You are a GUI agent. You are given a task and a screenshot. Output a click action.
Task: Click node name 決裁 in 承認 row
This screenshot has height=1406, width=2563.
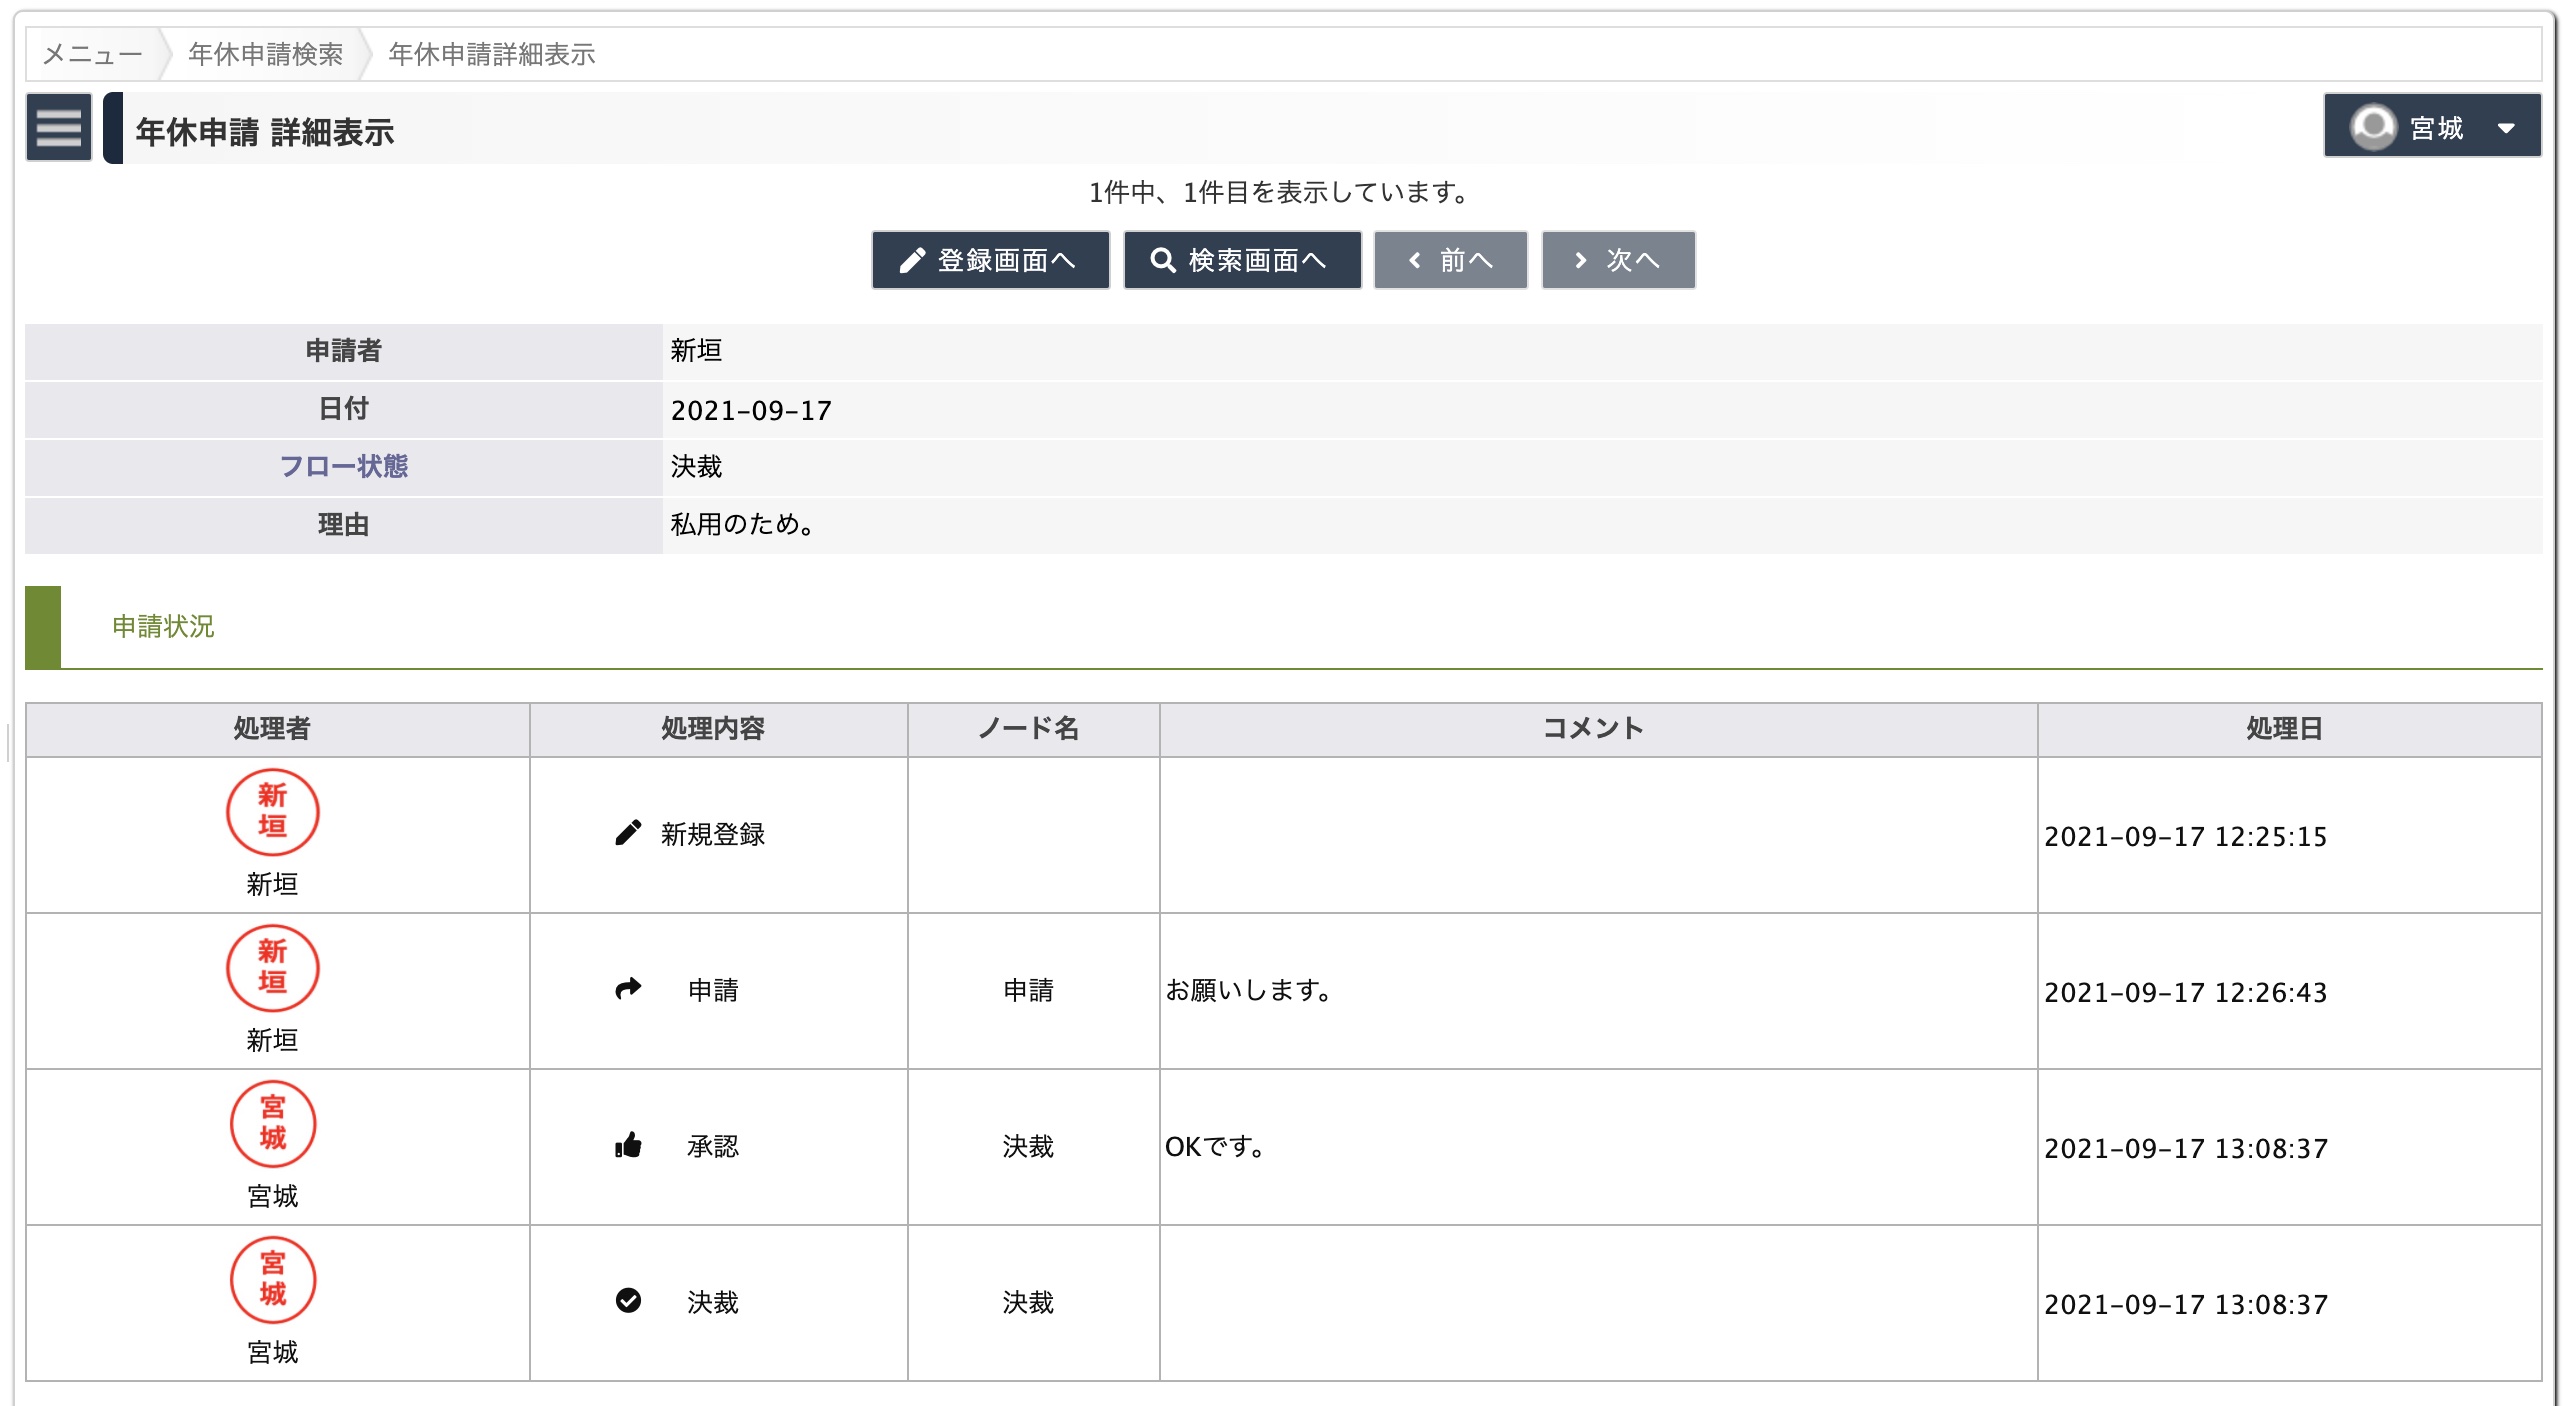tap(1029, 1146)
